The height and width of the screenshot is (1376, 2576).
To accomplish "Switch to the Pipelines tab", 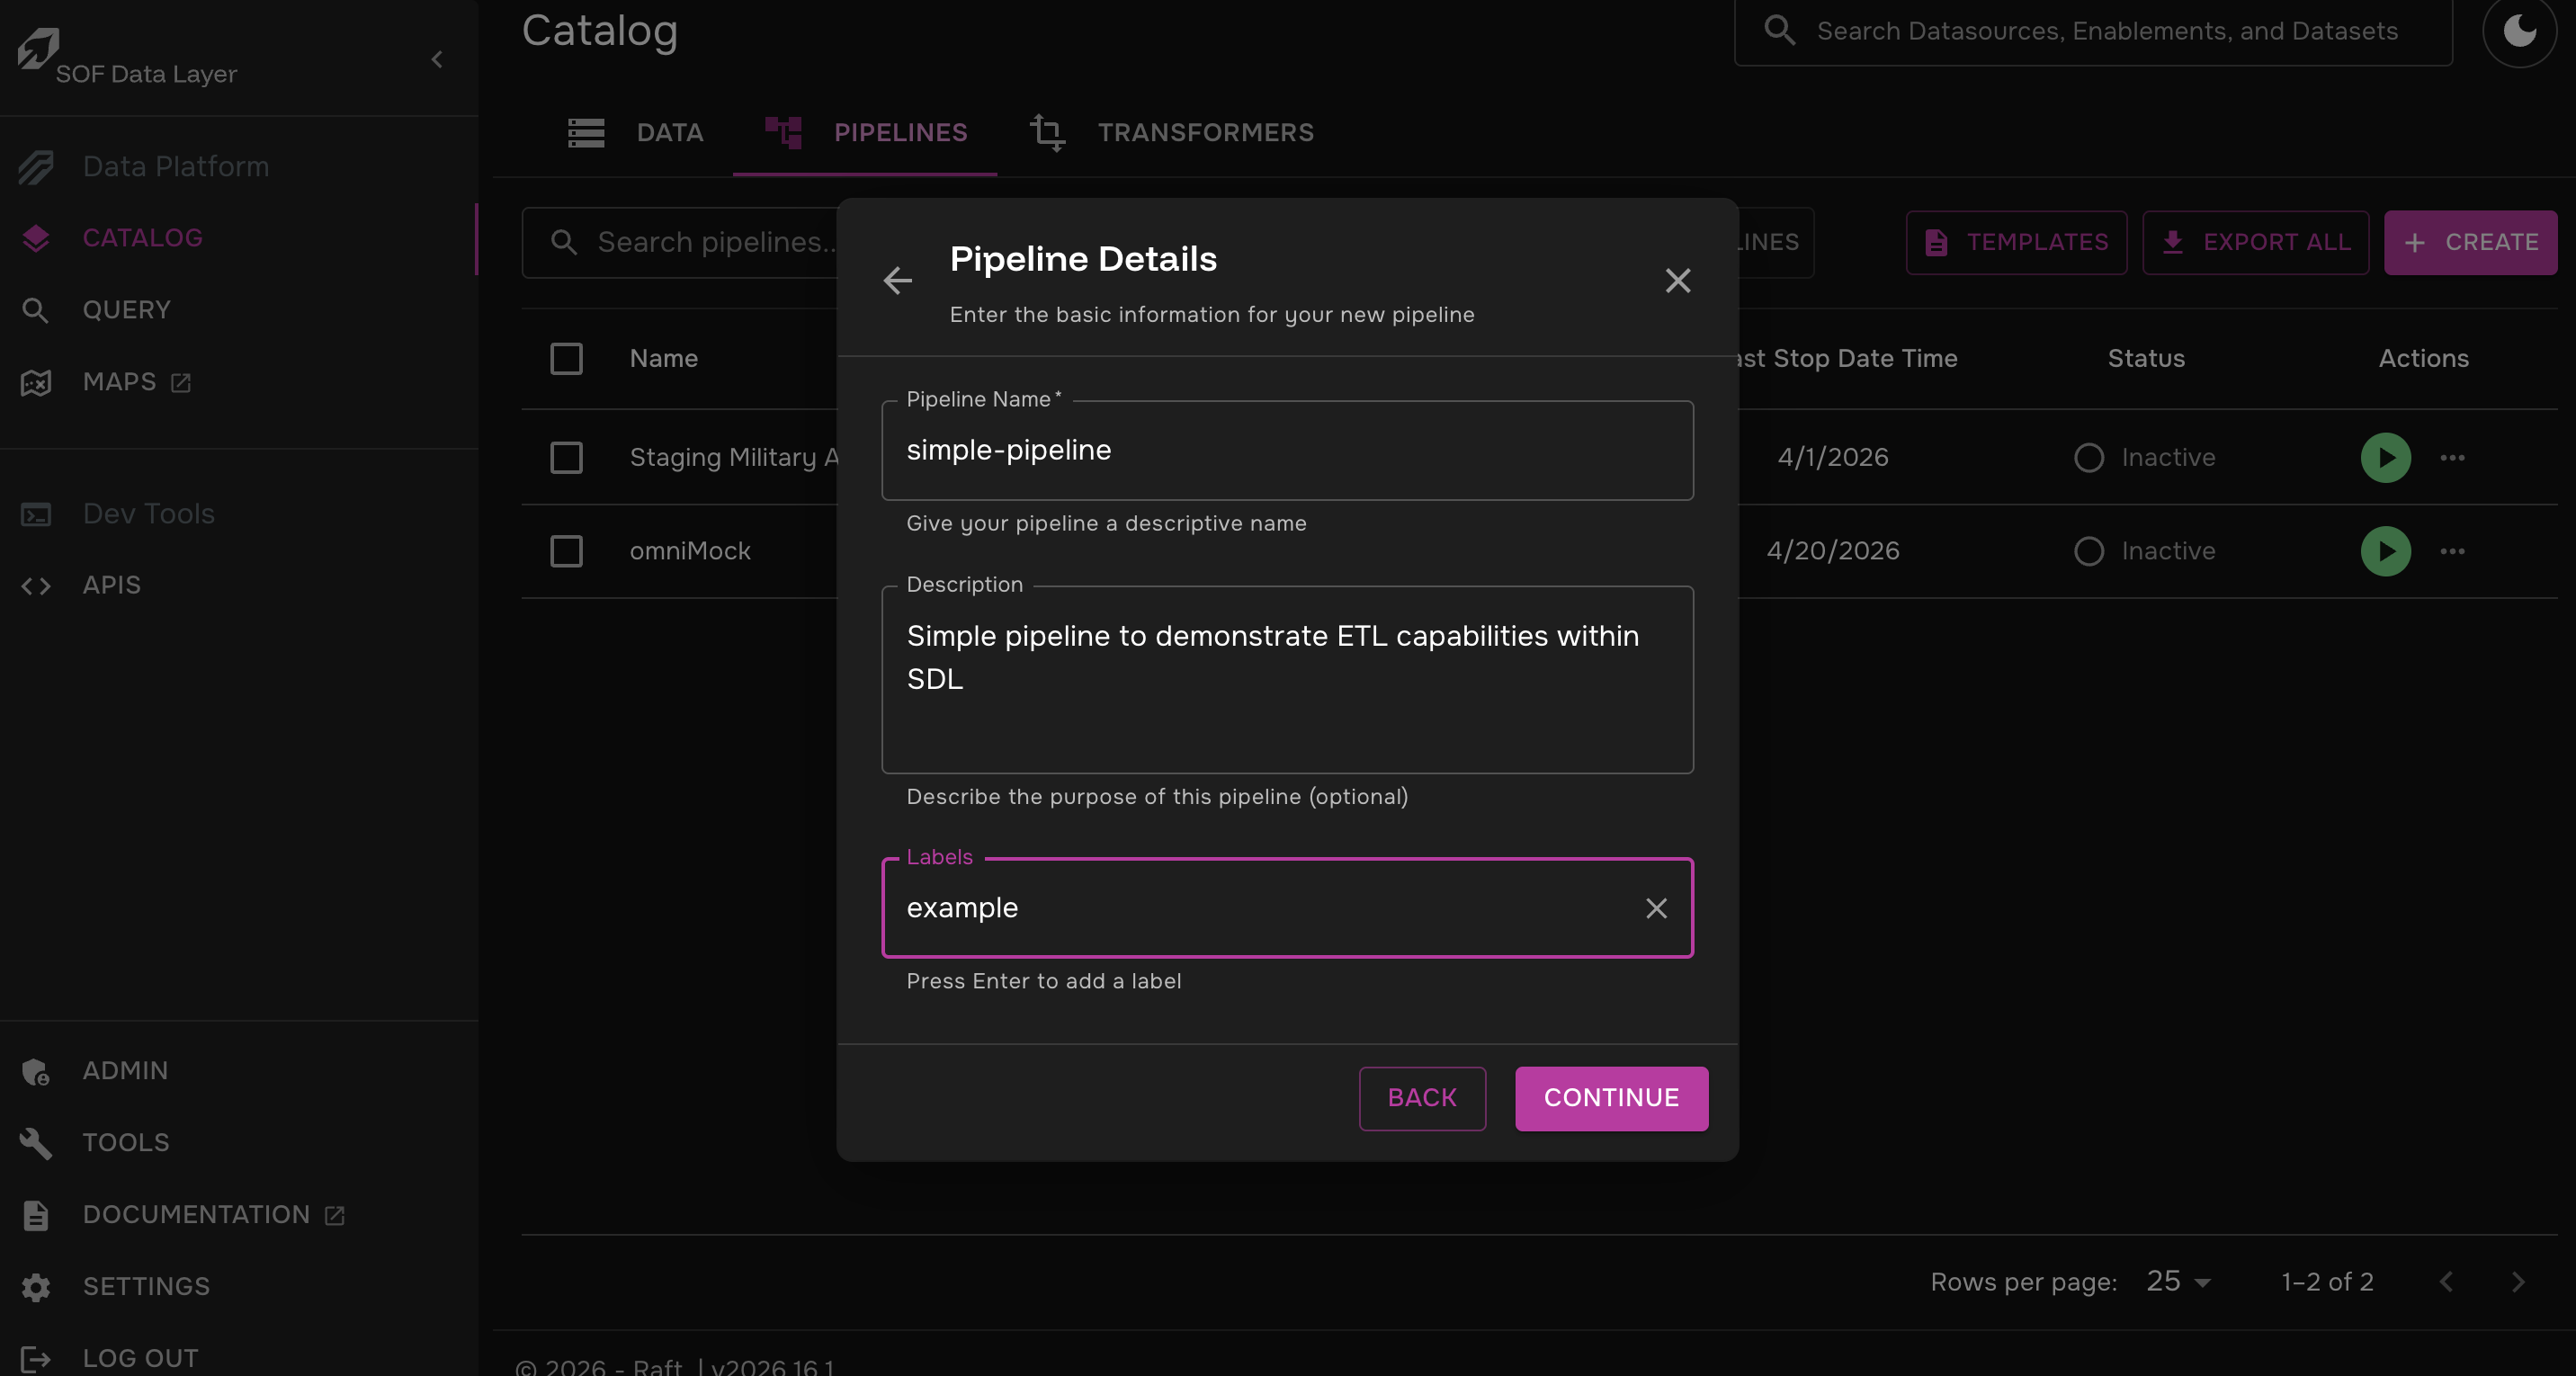I will (x=865, y=133).
